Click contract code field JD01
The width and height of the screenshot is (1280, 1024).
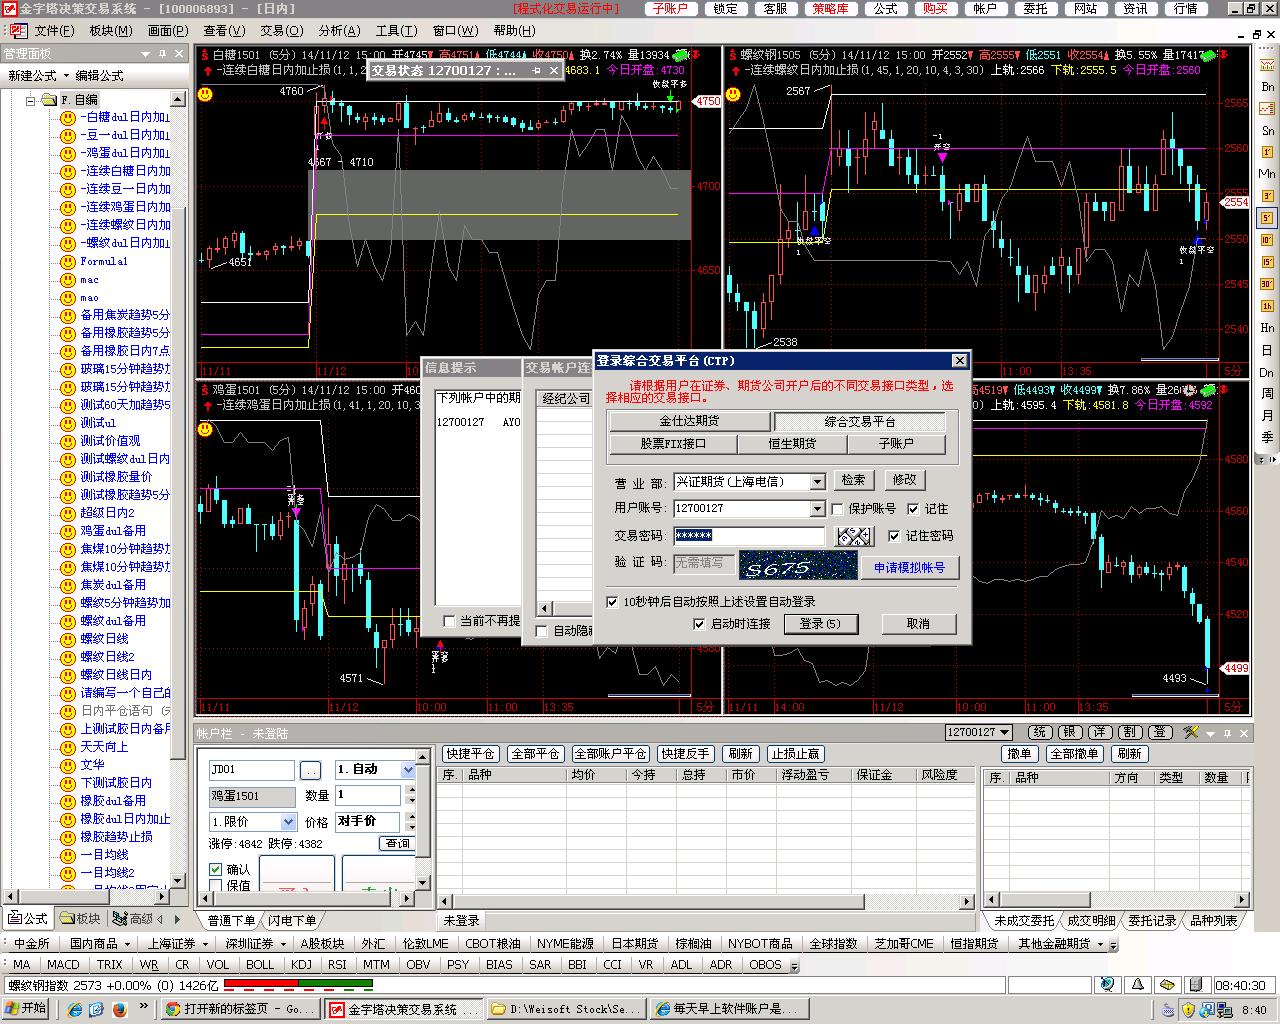(x=251, y=770)
